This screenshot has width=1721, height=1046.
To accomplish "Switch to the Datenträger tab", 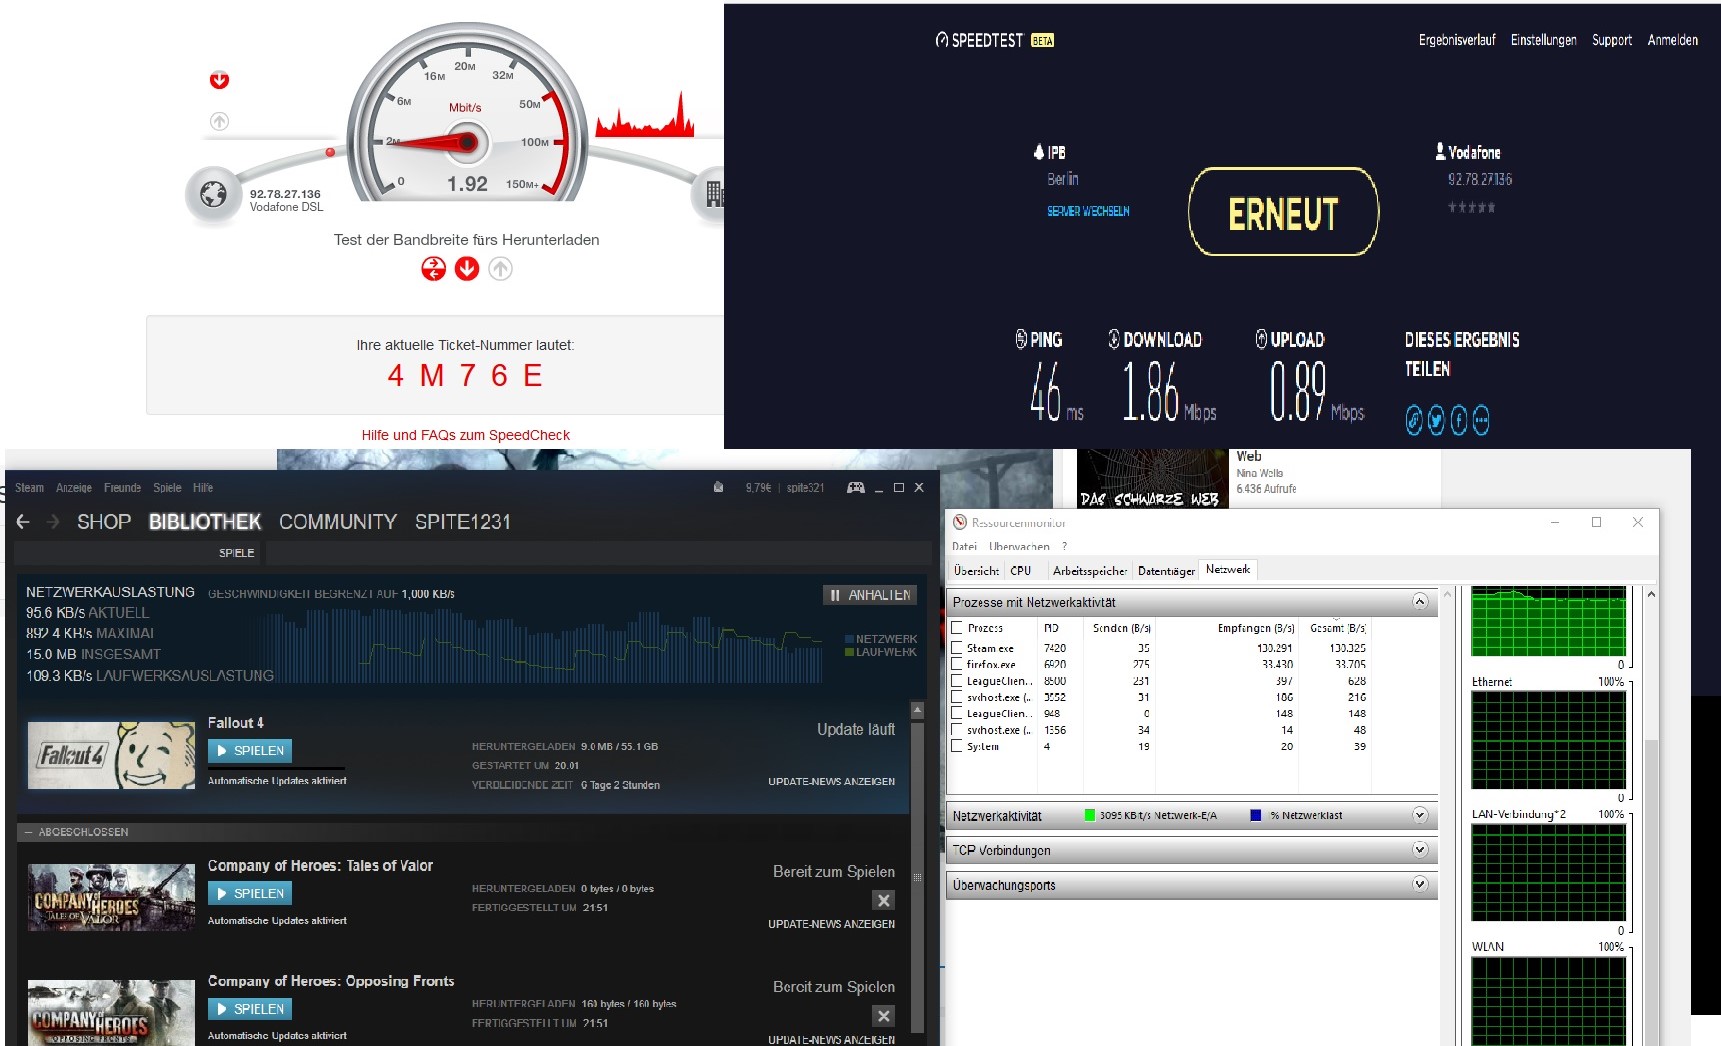I will coord(1166,570).
